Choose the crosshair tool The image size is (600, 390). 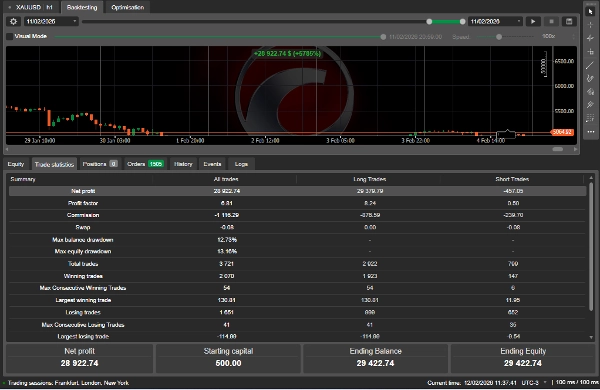coord(590,24)
